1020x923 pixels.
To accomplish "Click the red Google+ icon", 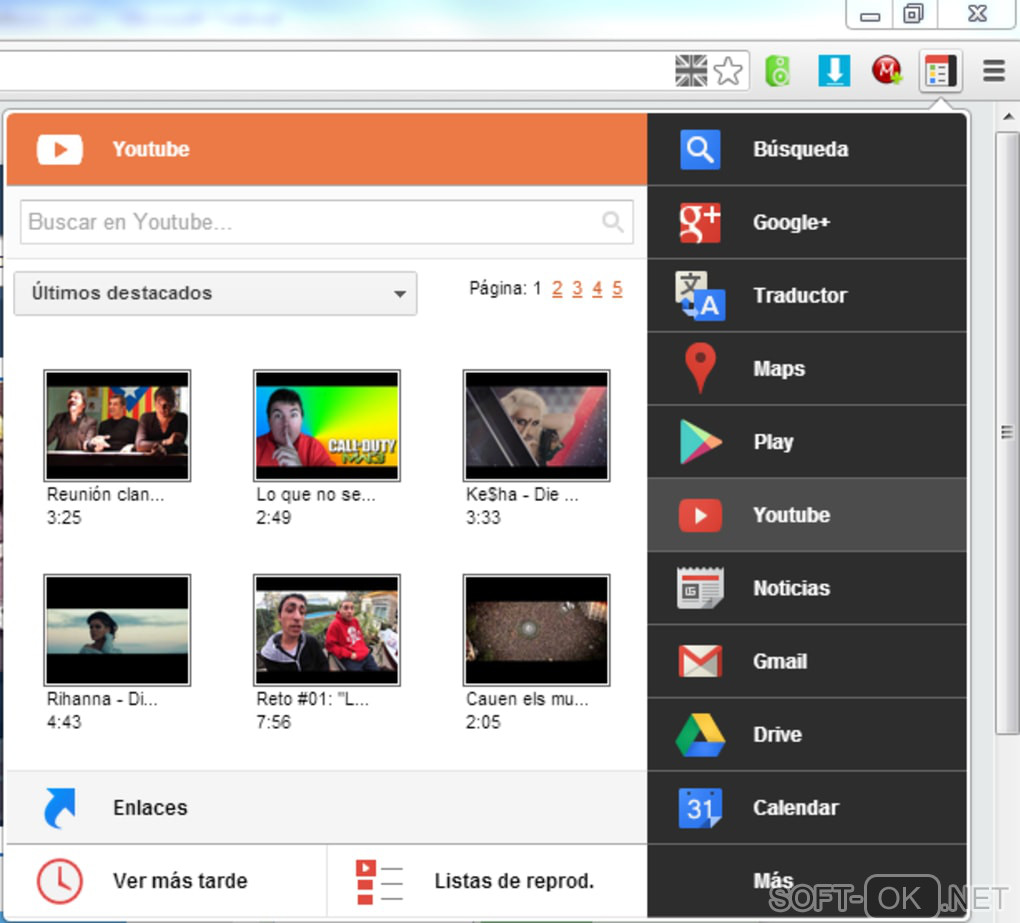I will (700, 222).
